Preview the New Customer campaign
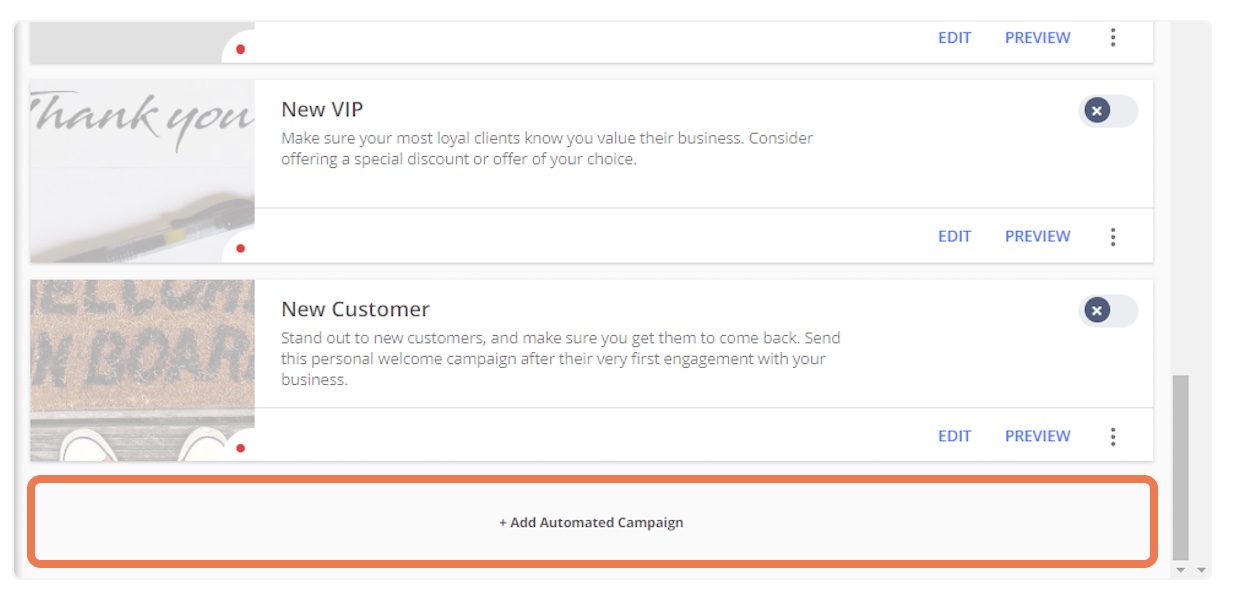This screenshot has width=1238, height=592. pos(1037,436)
